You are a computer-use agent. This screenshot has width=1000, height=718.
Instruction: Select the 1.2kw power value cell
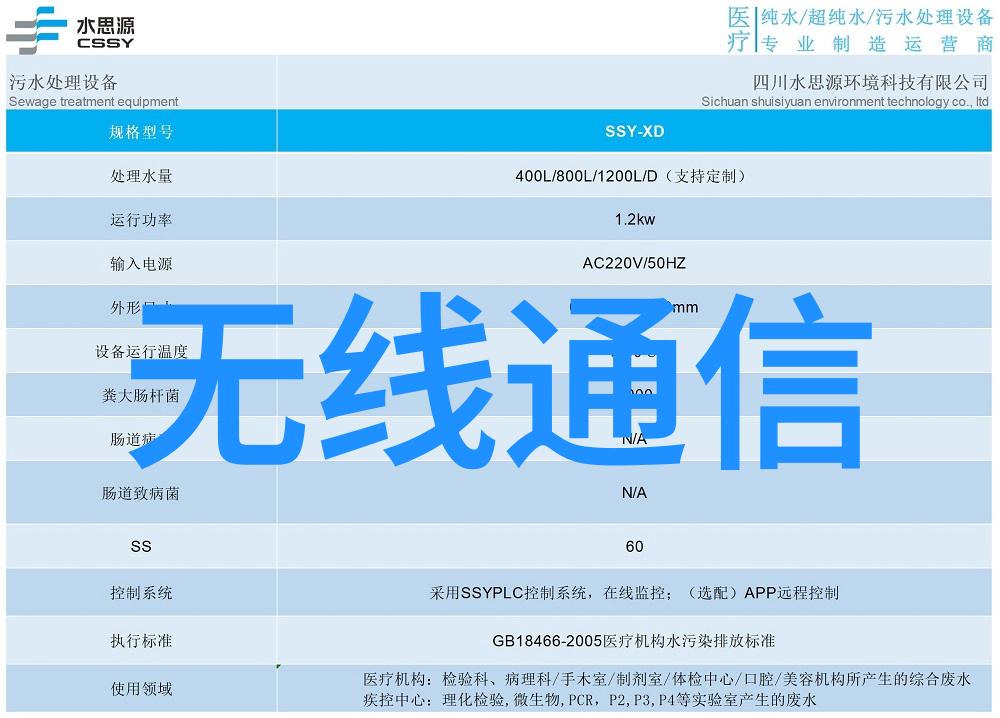(x=634, y=220)
